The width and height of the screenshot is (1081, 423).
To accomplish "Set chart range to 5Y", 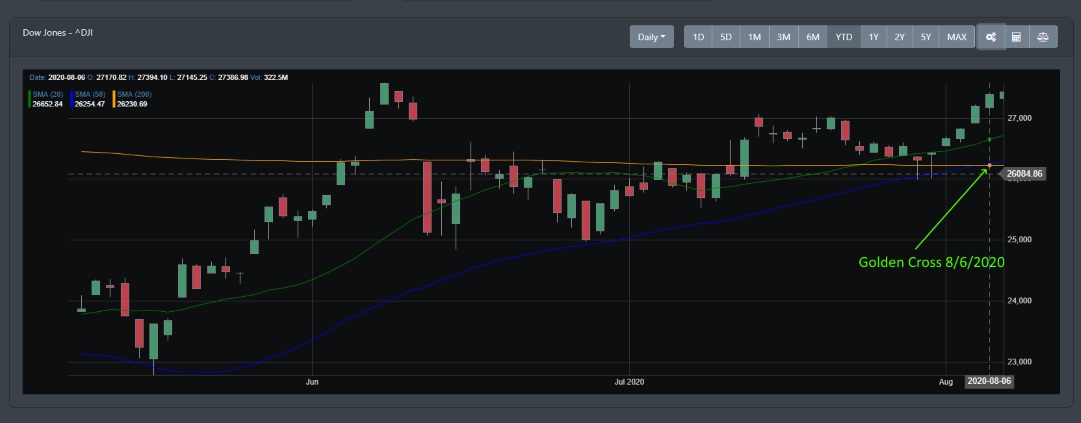I will pyautogui.click(x=926, y=37).
